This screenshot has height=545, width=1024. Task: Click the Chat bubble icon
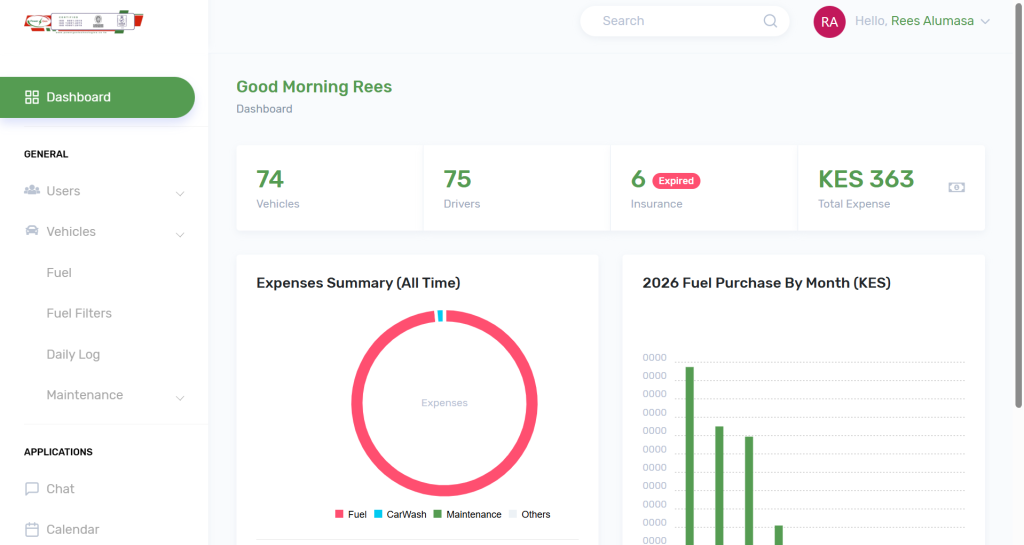coord(32,489)
